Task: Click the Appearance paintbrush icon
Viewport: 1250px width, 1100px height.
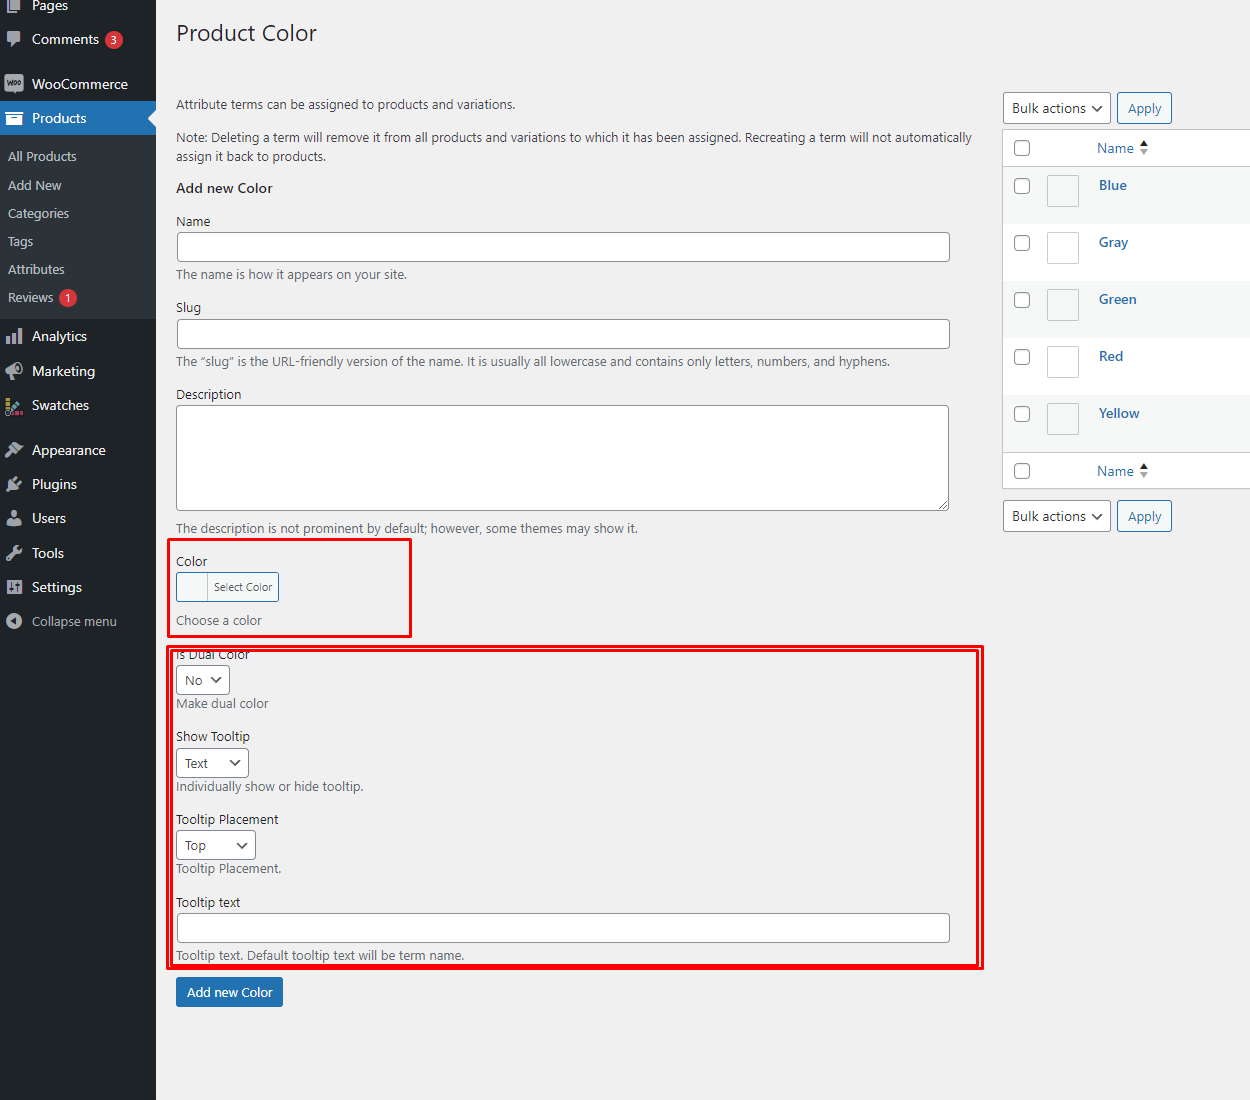Action: click(14, 450)
